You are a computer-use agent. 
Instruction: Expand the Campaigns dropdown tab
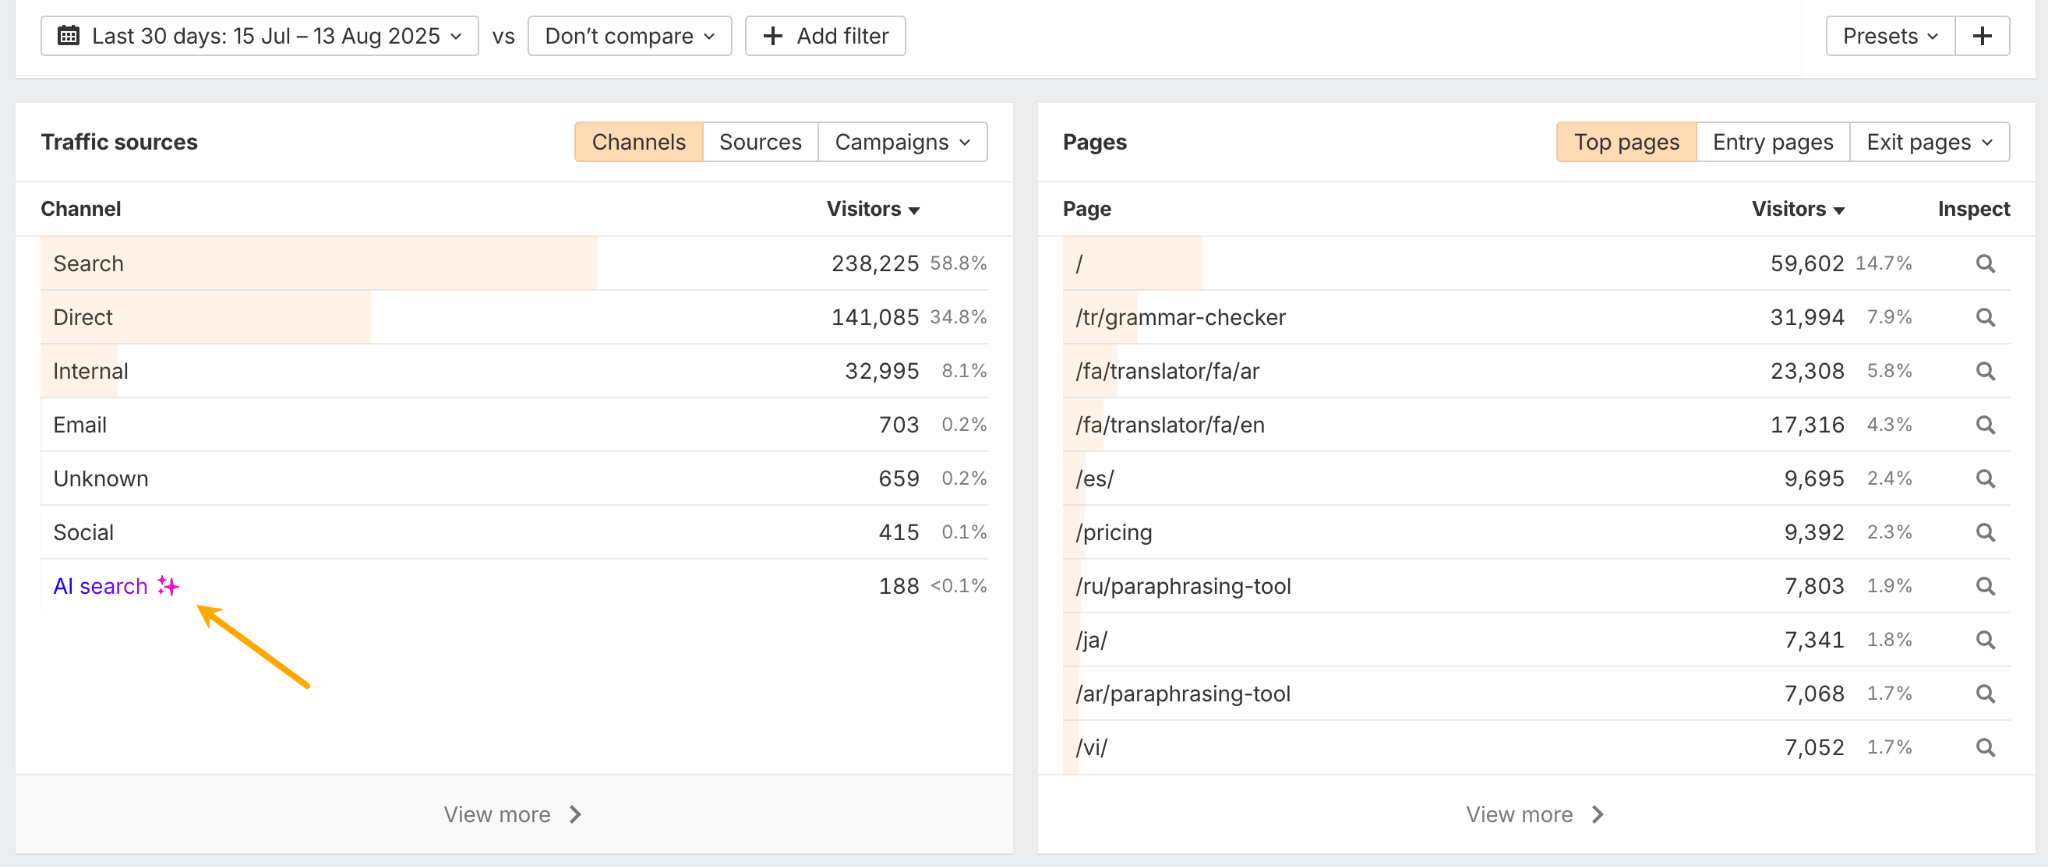pos(902,143)
